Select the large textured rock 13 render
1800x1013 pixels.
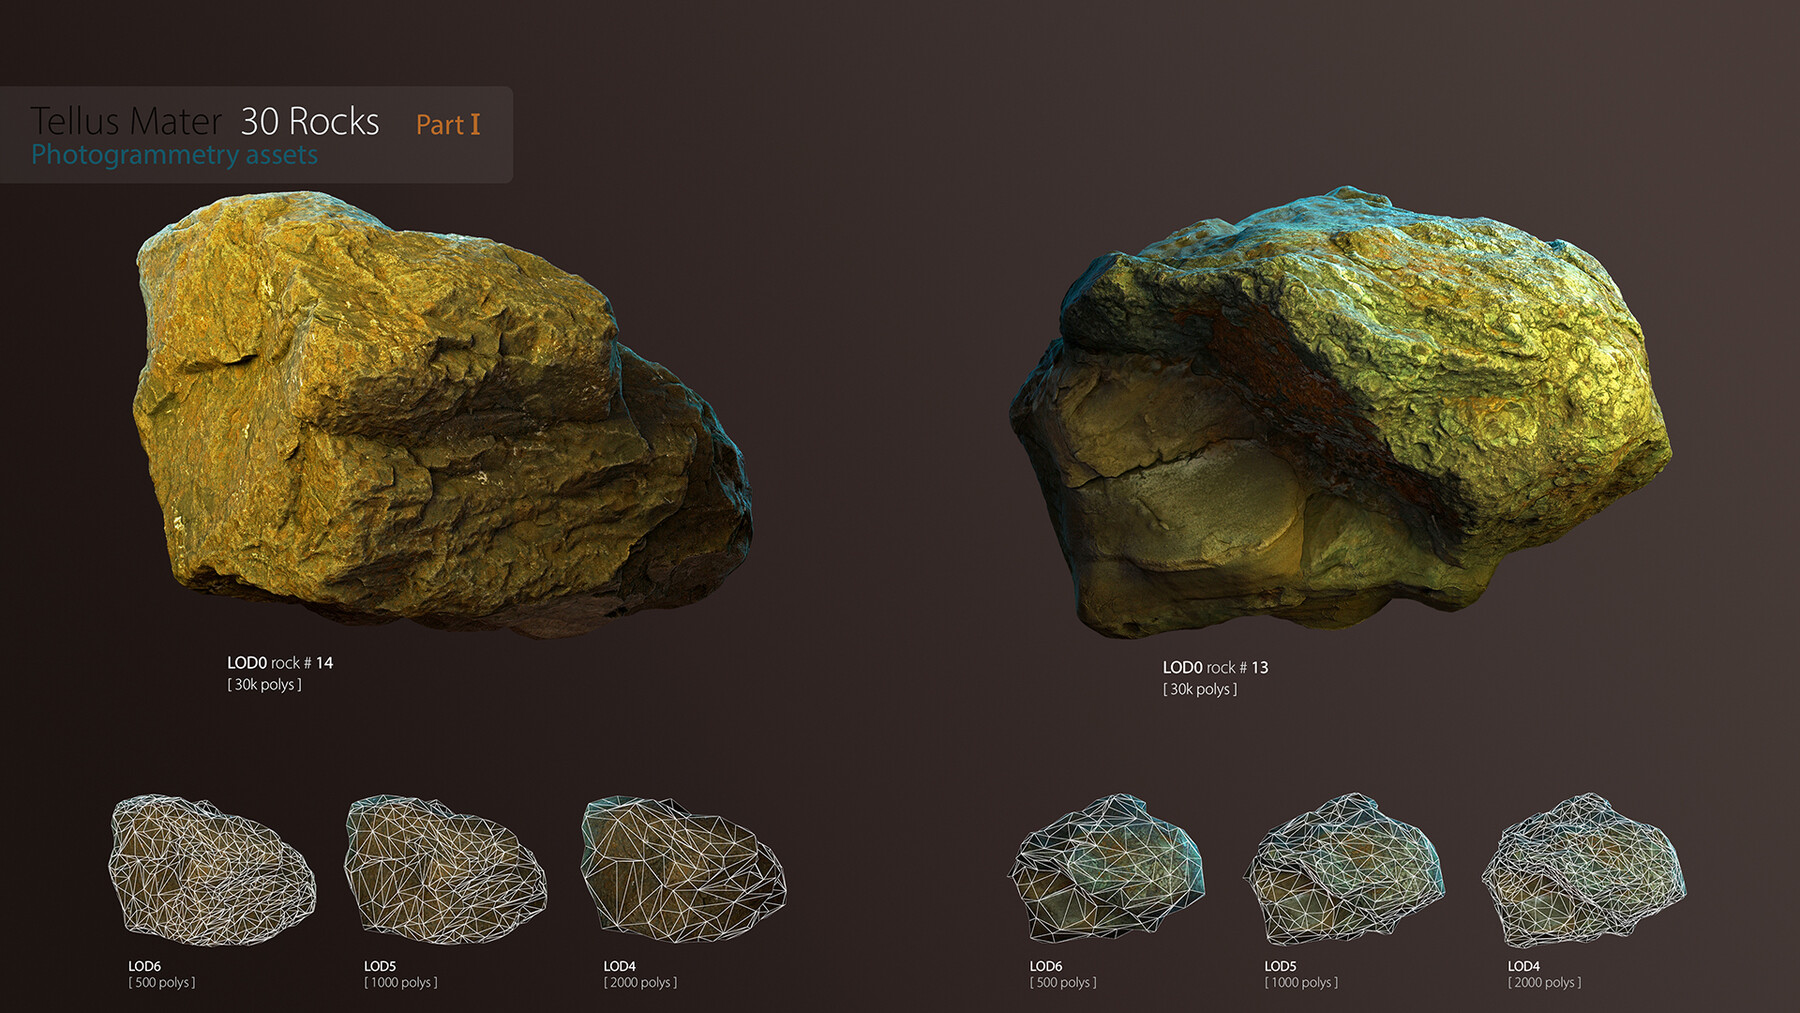click(x=1340, y=412)
